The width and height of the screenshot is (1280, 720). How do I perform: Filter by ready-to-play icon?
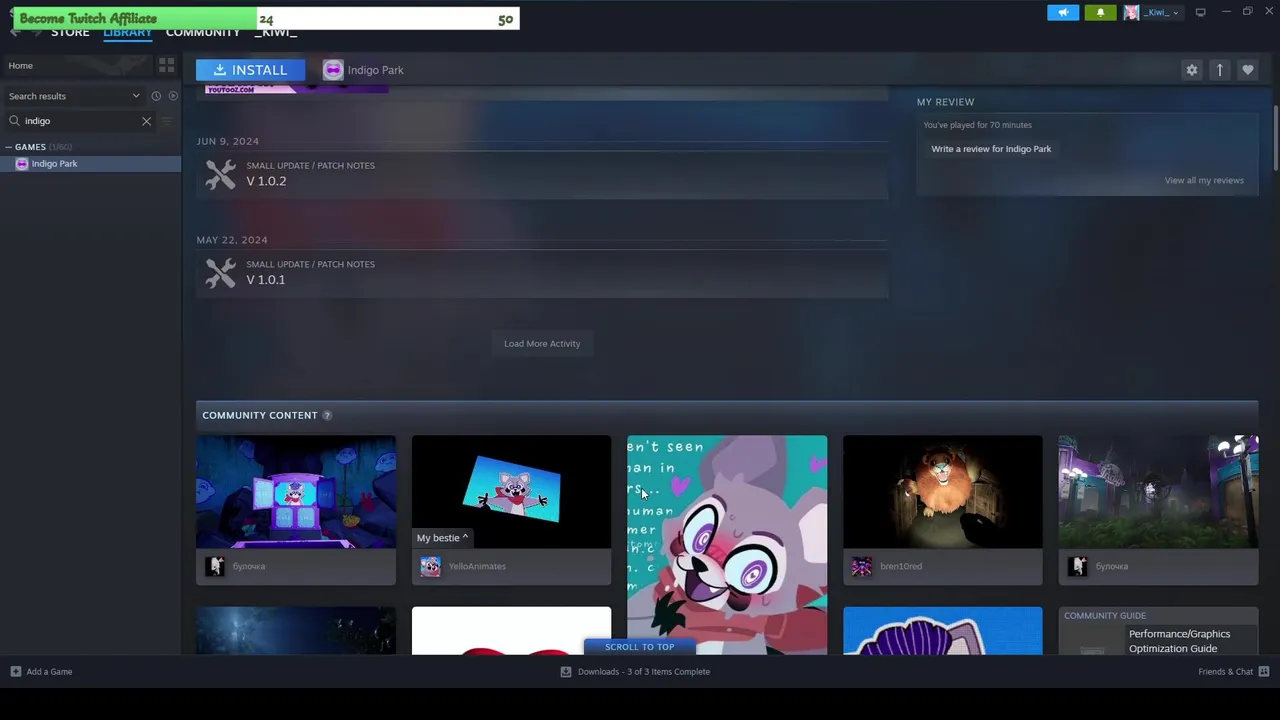click(173, 96)
